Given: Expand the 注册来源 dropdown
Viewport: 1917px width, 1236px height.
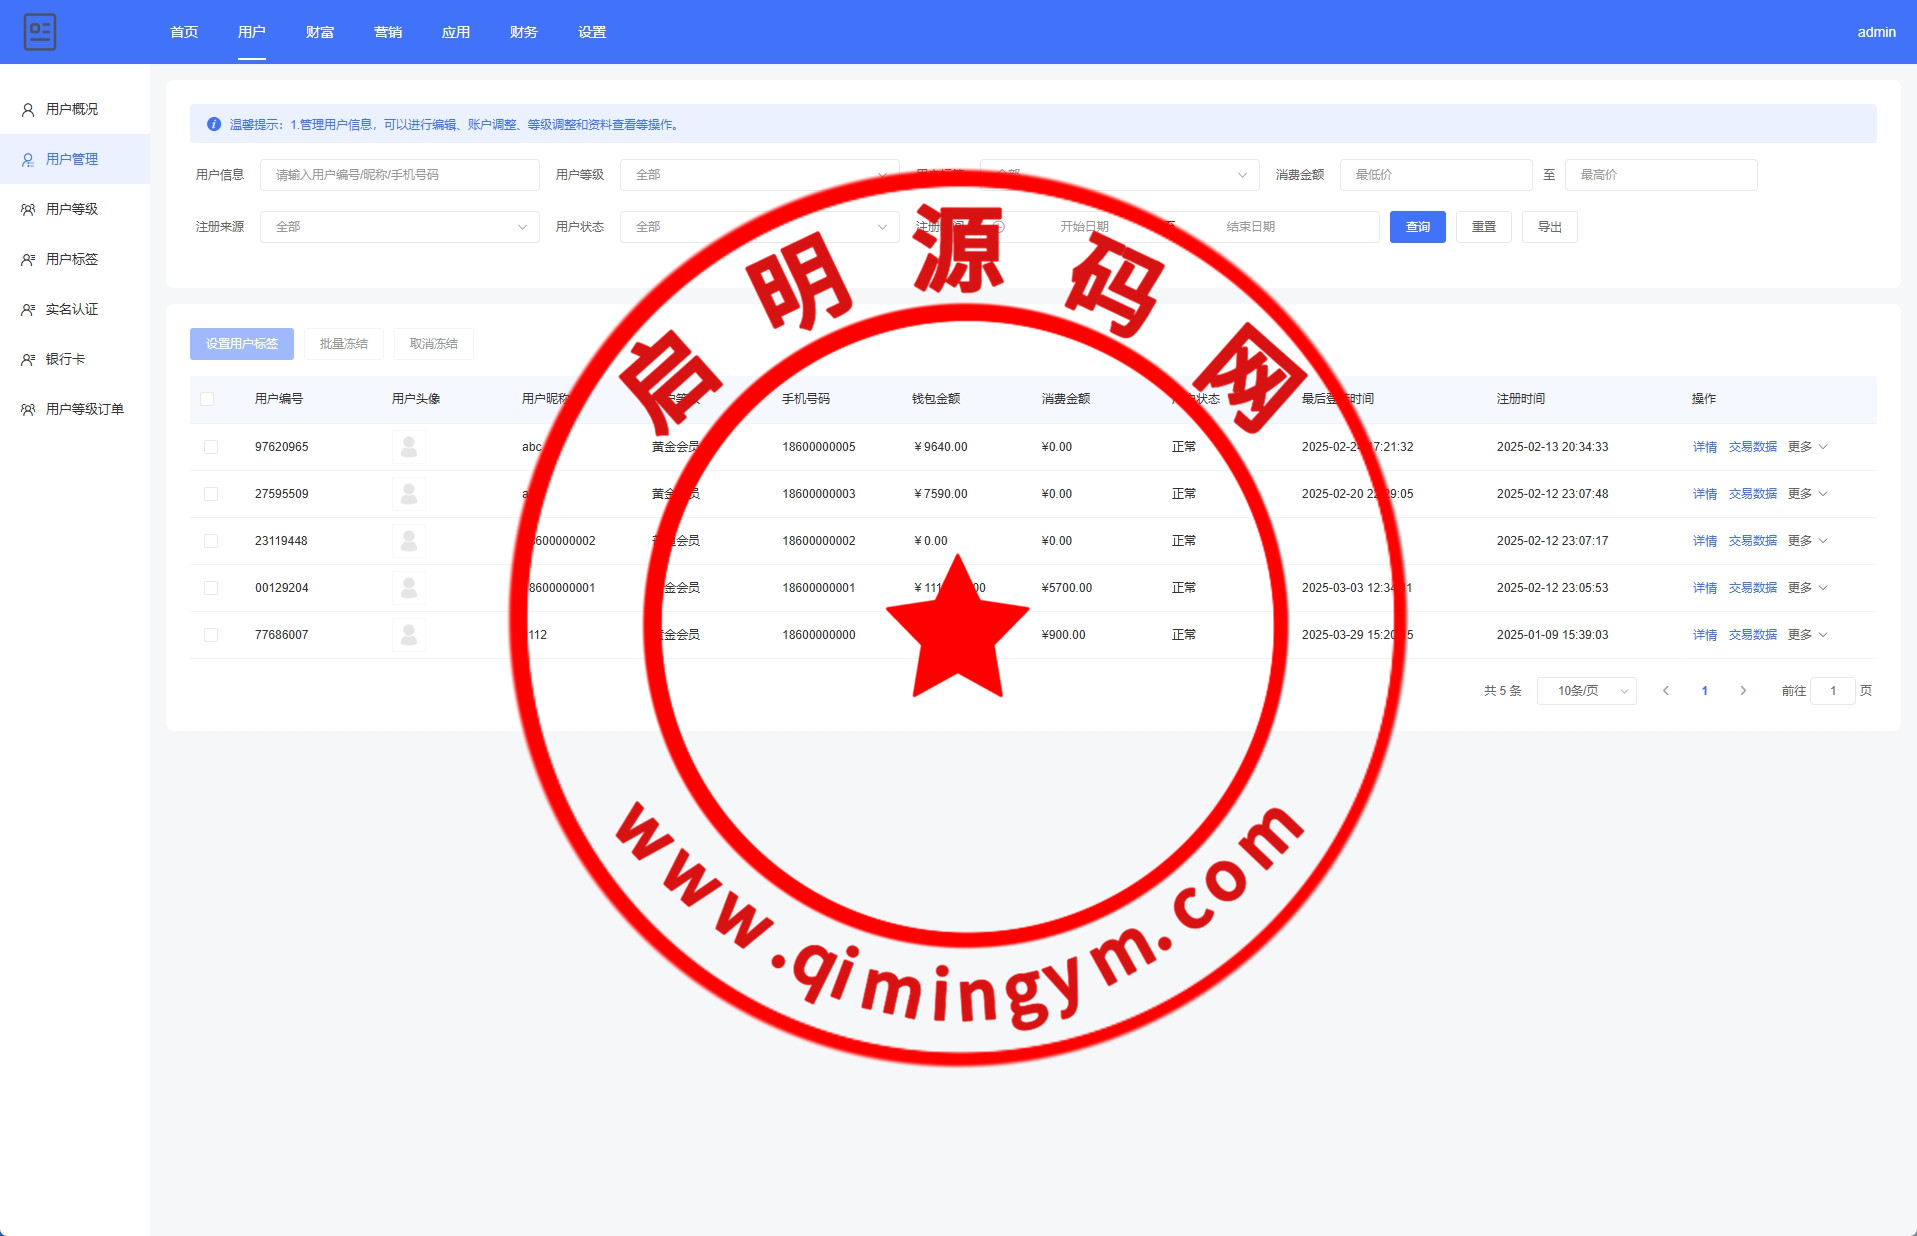Looking at the screenshot, I should point(399,227).
